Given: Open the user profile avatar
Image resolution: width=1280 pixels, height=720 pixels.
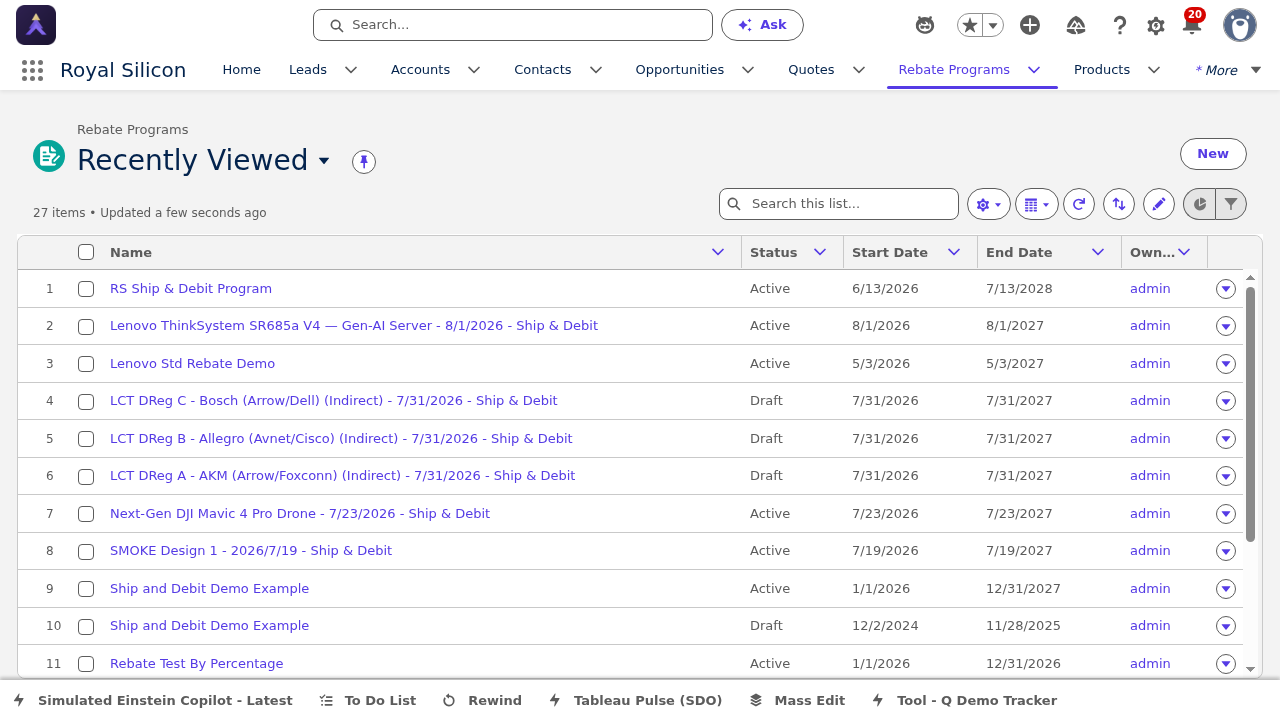Looking at the screenshot, I should coord(1240,25).
